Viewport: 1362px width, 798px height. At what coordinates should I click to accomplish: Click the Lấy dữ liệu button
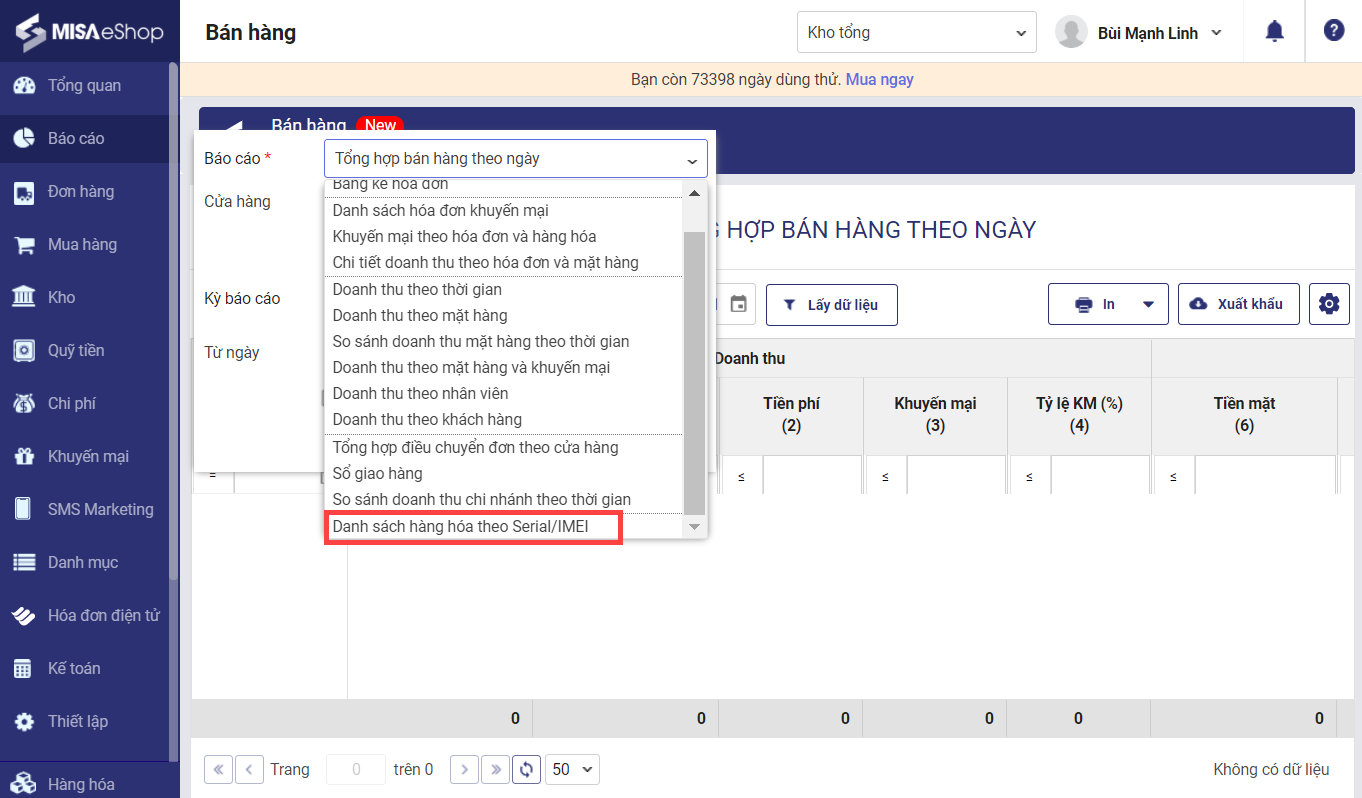click(831, 304)
